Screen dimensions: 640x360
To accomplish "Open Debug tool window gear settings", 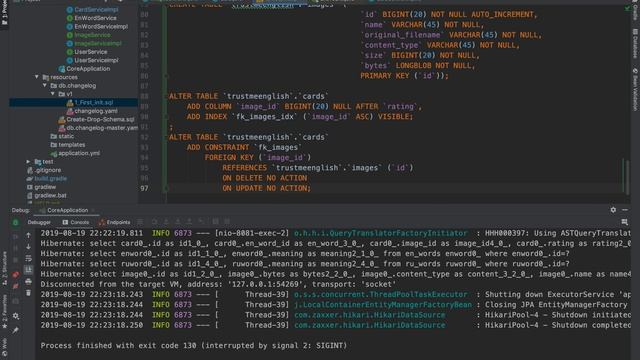I will [x=613, y=210].
